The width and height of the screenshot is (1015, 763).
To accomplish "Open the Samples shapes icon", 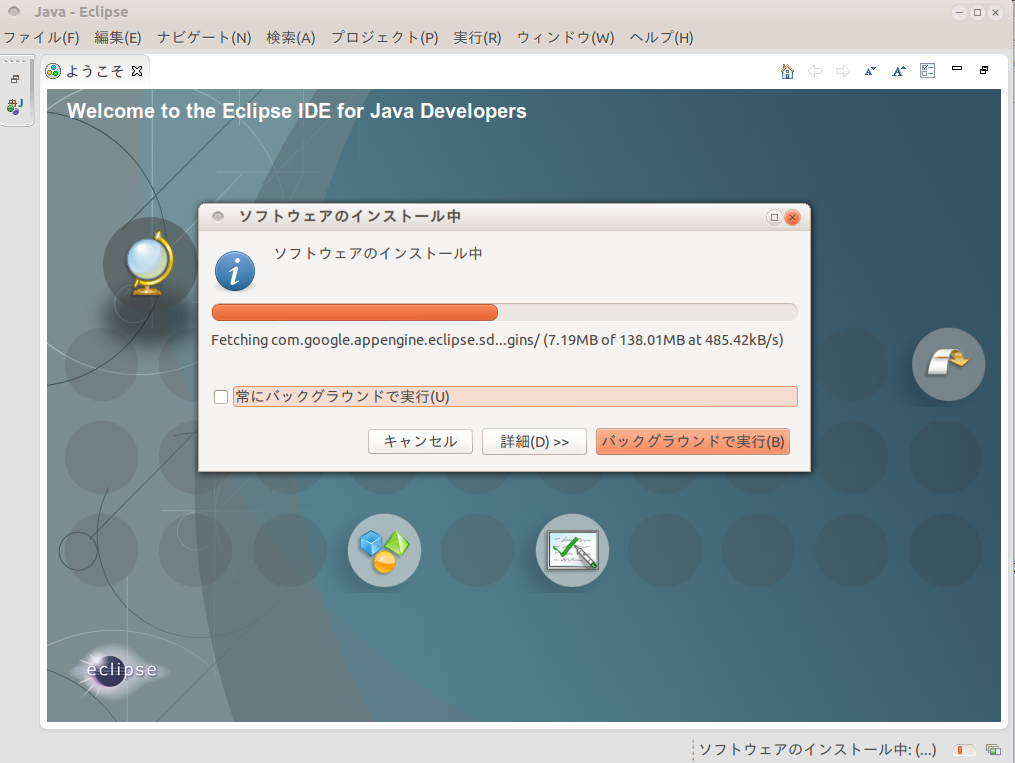I will point(385,550).
